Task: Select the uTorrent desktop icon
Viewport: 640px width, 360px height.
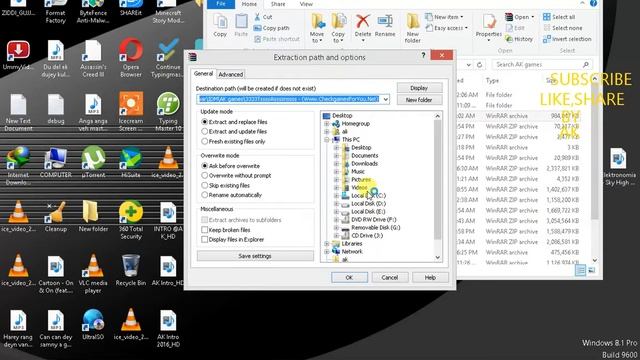Action: point(93,162)
